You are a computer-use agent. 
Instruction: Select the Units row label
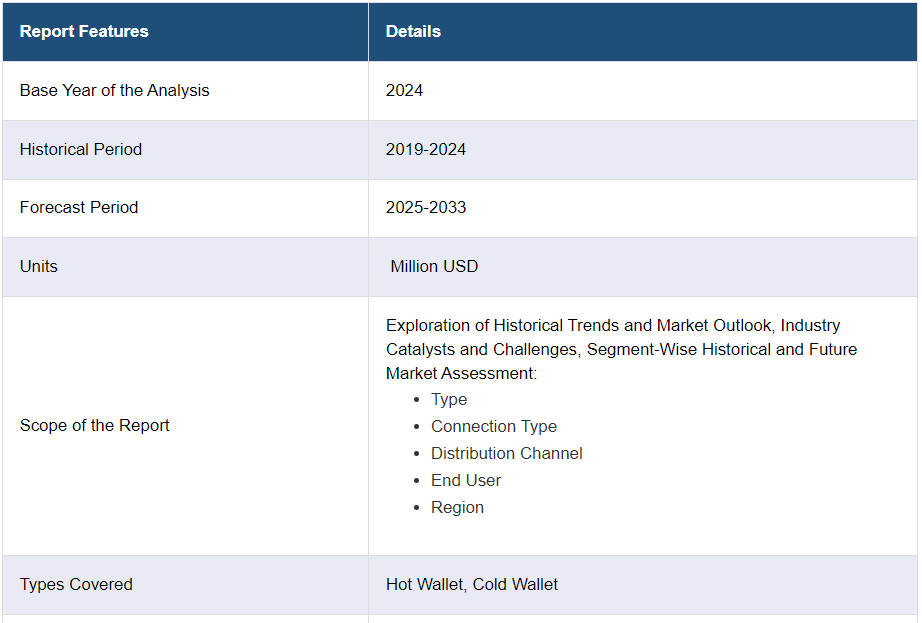[39, 266]
